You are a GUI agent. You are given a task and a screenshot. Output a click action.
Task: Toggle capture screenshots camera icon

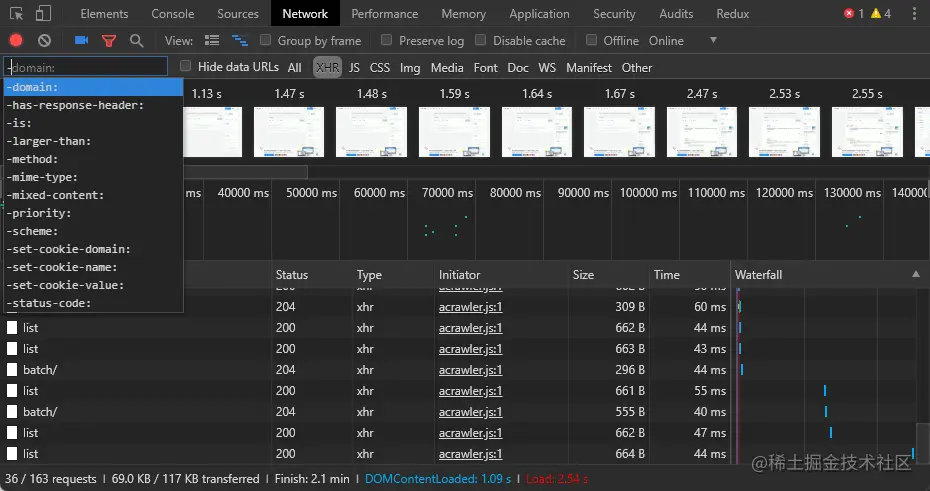(81, 40)
